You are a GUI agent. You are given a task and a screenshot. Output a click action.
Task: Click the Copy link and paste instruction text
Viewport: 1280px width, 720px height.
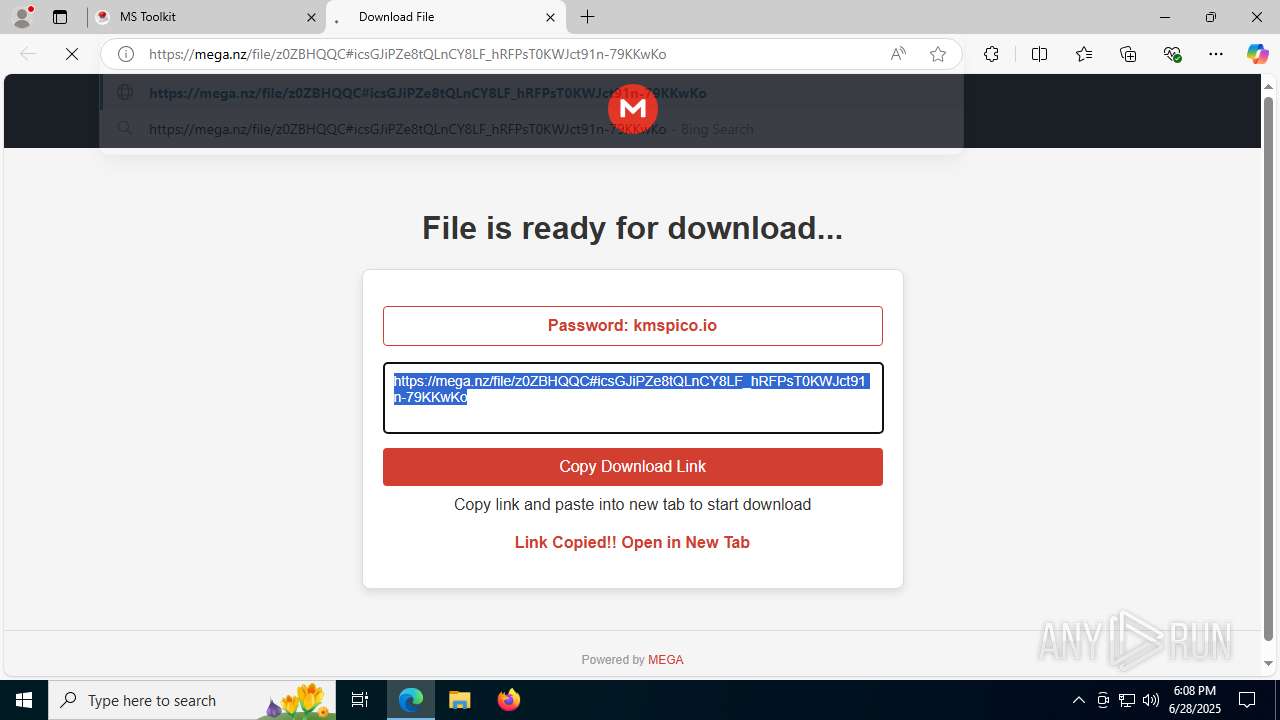(632, 505)
